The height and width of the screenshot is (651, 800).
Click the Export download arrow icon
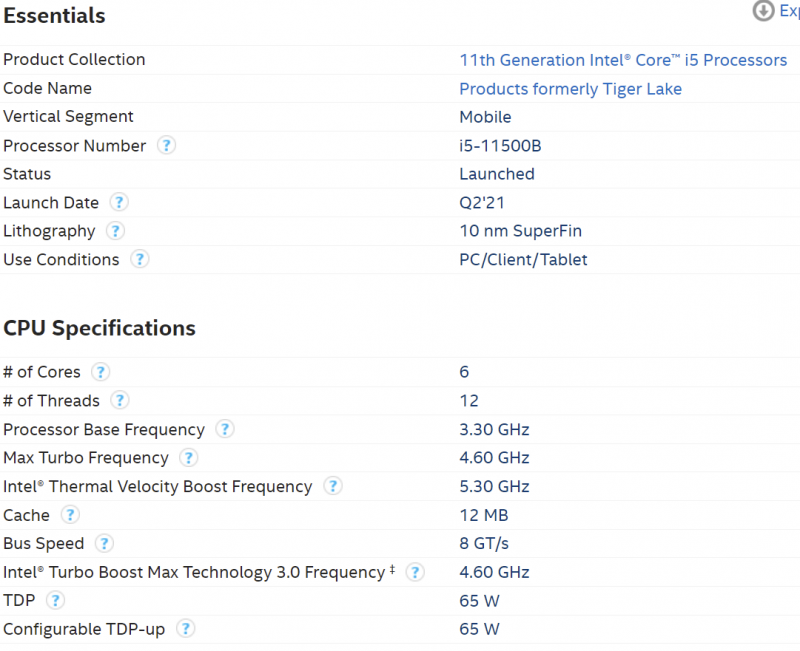[x=763, y=11]
